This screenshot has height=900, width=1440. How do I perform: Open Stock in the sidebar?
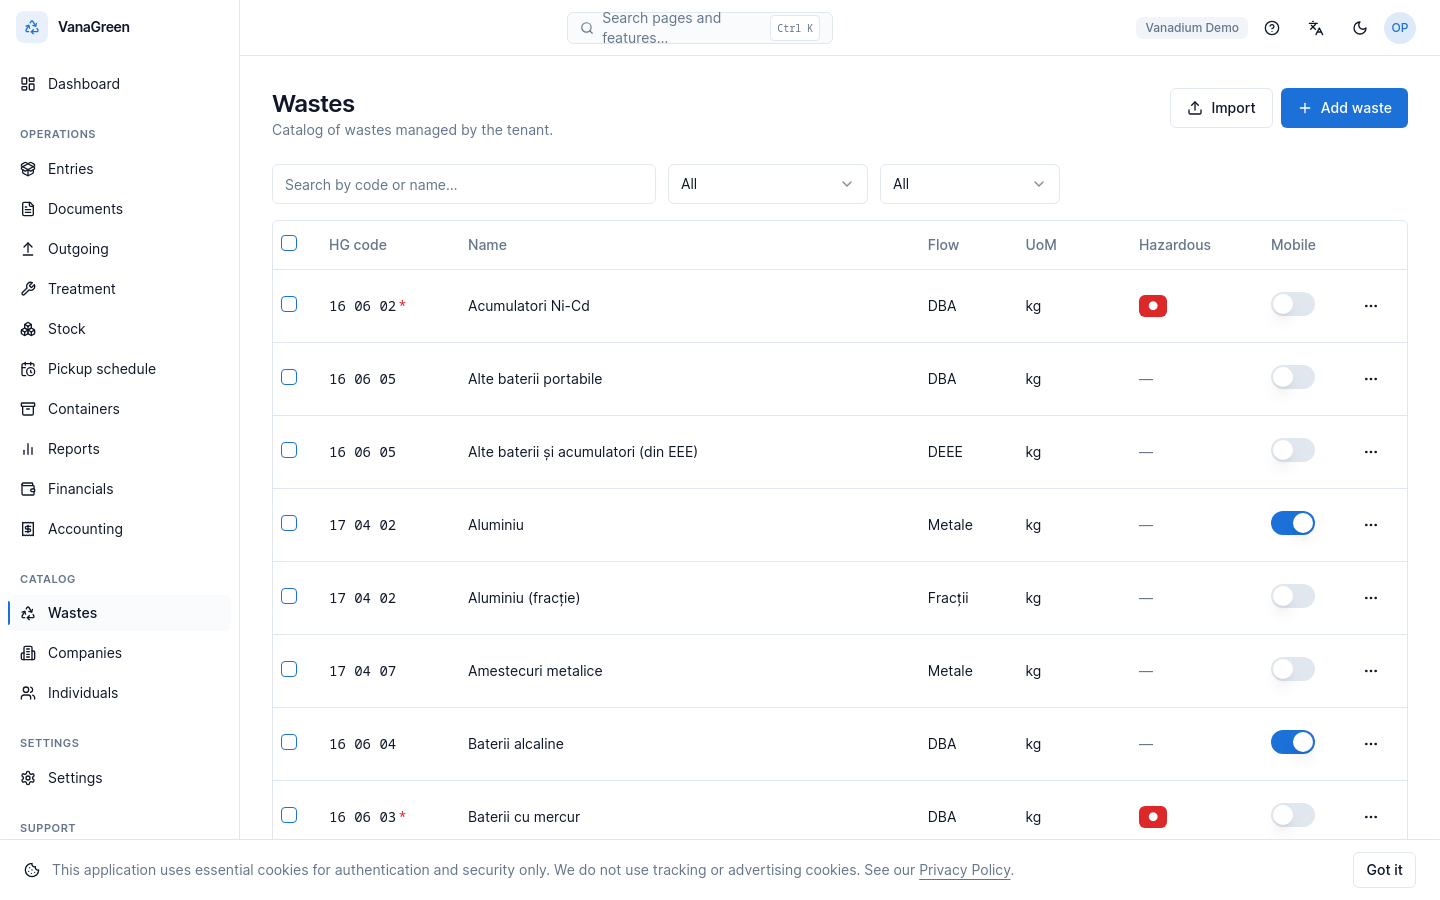119,329
